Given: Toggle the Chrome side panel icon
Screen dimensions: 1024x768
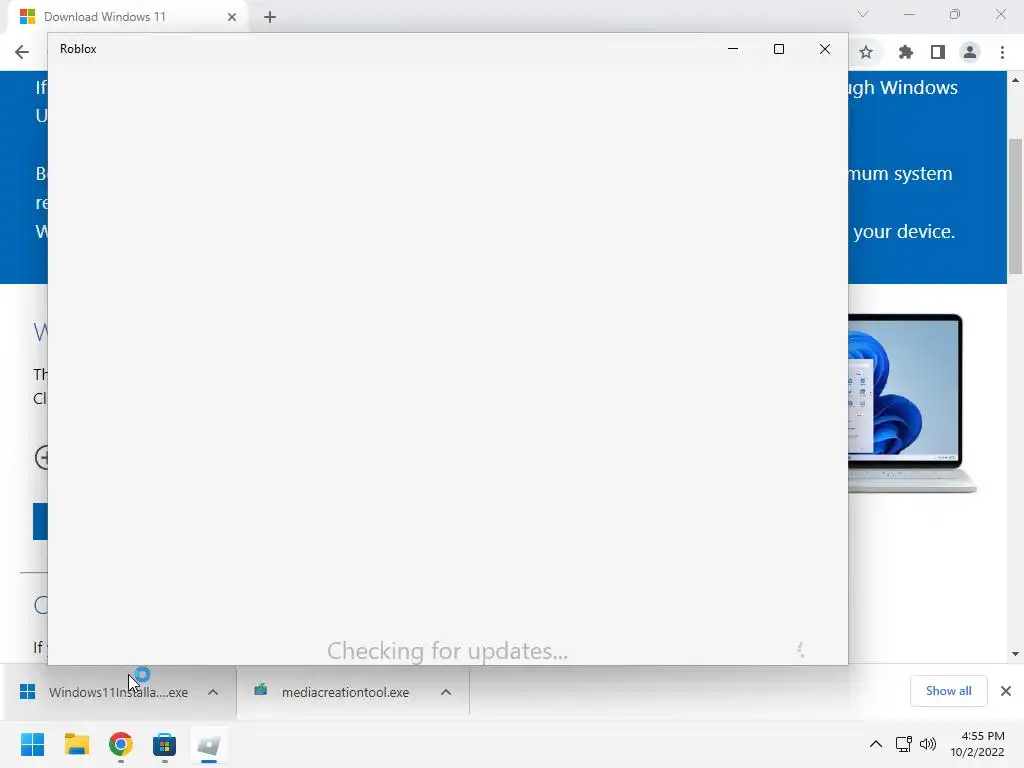Looking at the screenshot, I should coord(938,52).
